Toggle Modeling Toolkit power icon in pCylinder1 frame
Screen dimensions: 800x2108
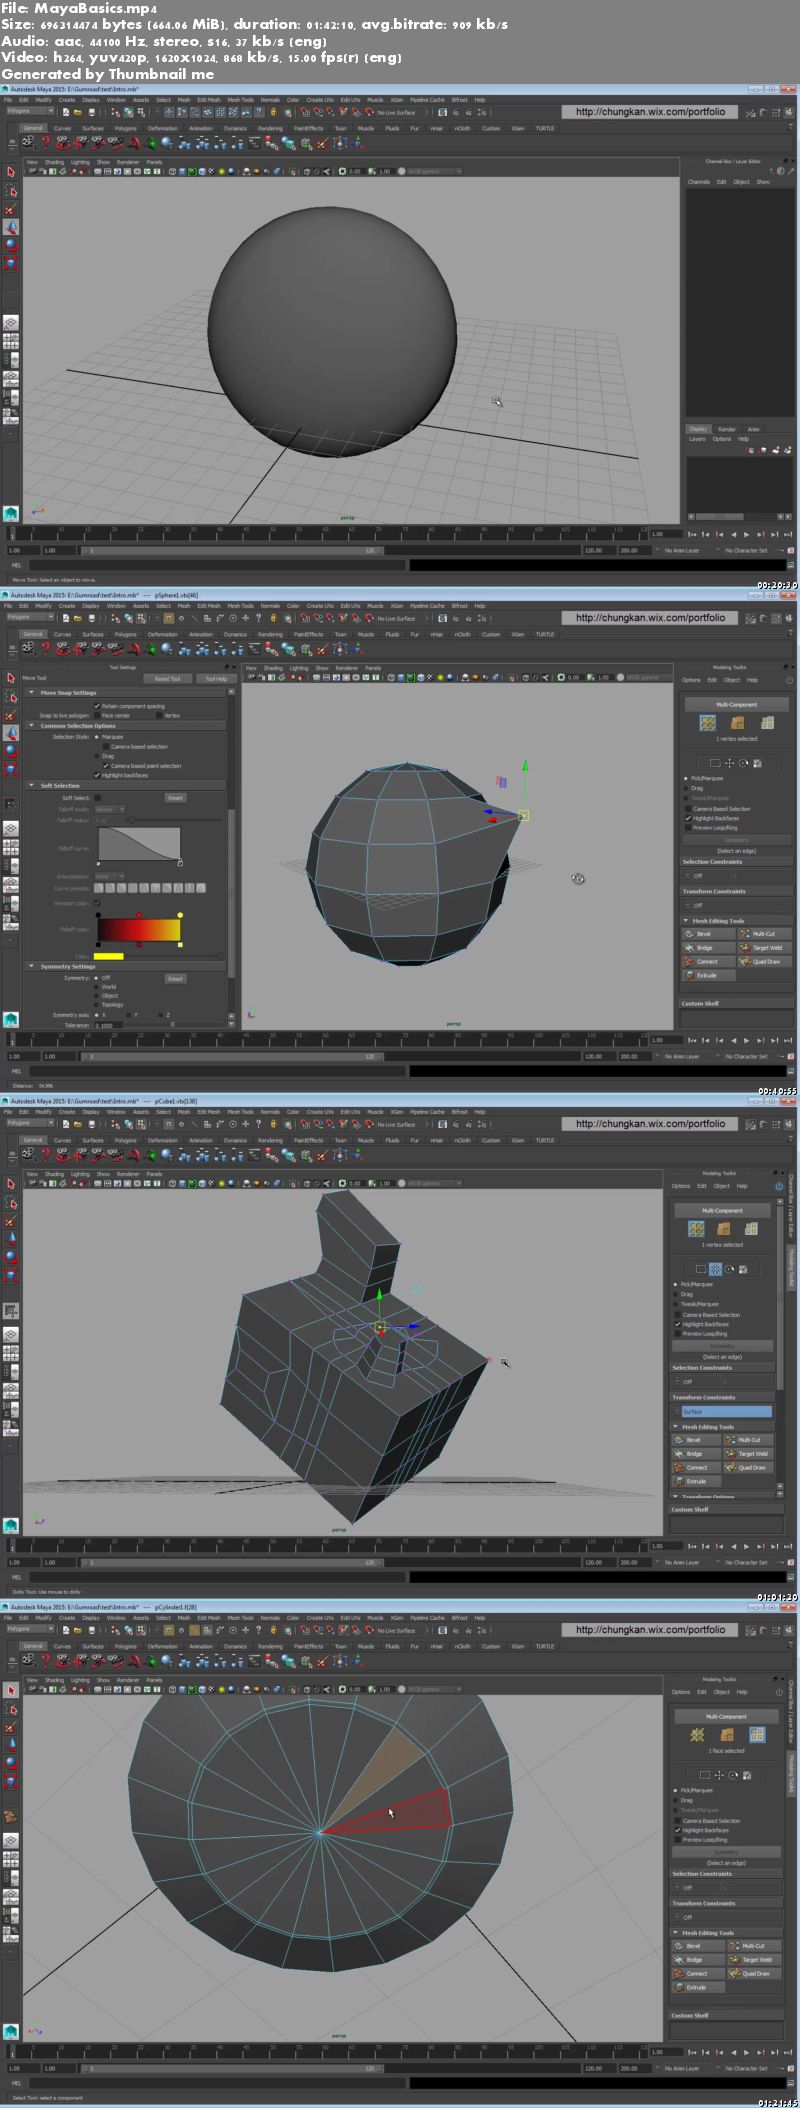click(779, 1692)
